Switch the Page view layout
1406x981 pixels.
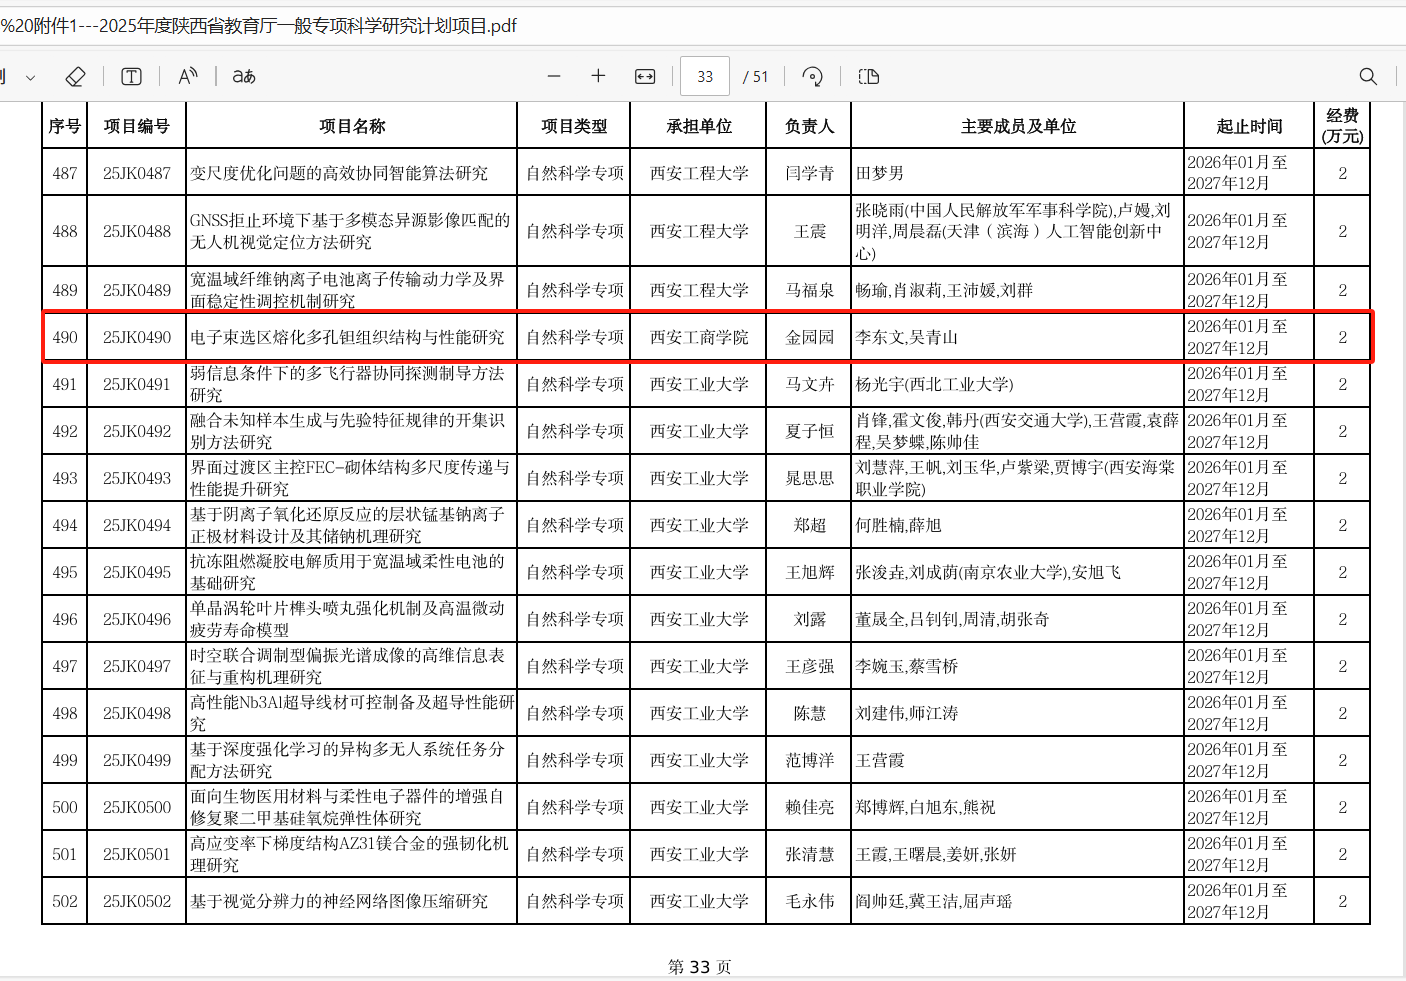[x=868, y=77]
